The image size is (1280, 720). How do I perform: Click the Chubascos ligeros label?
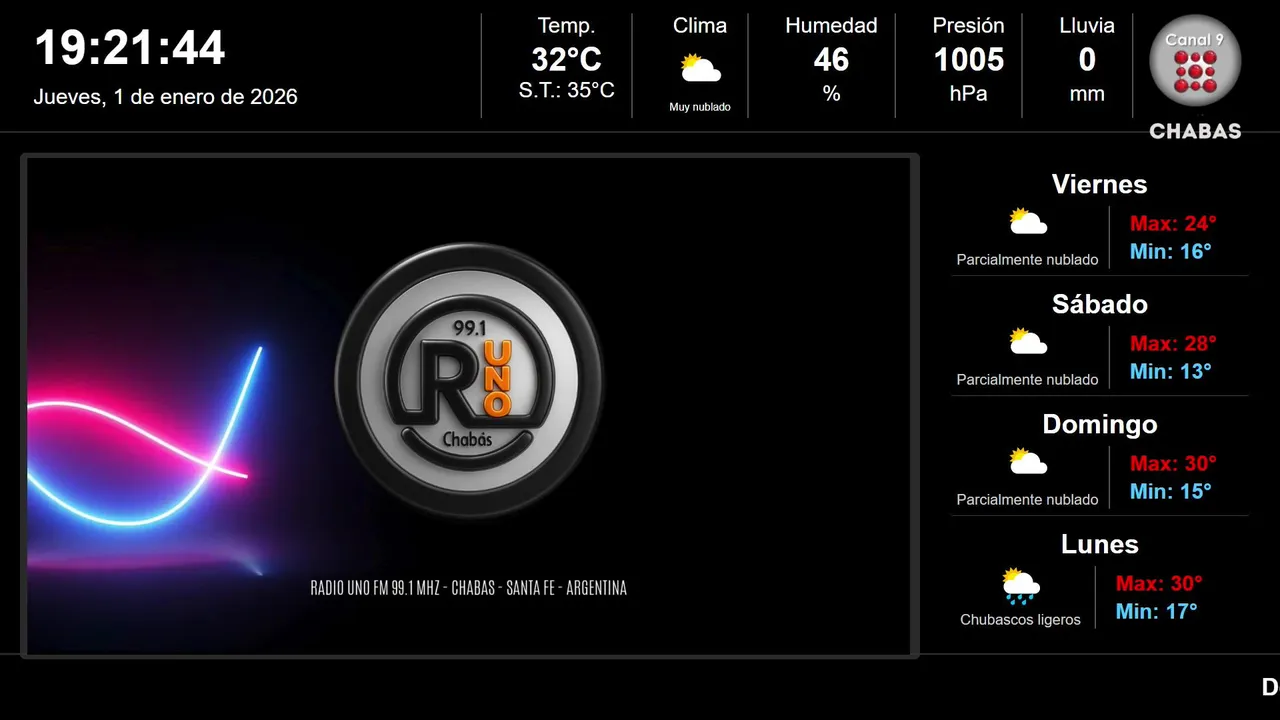pyautogui.click(x=1020, y=620)
